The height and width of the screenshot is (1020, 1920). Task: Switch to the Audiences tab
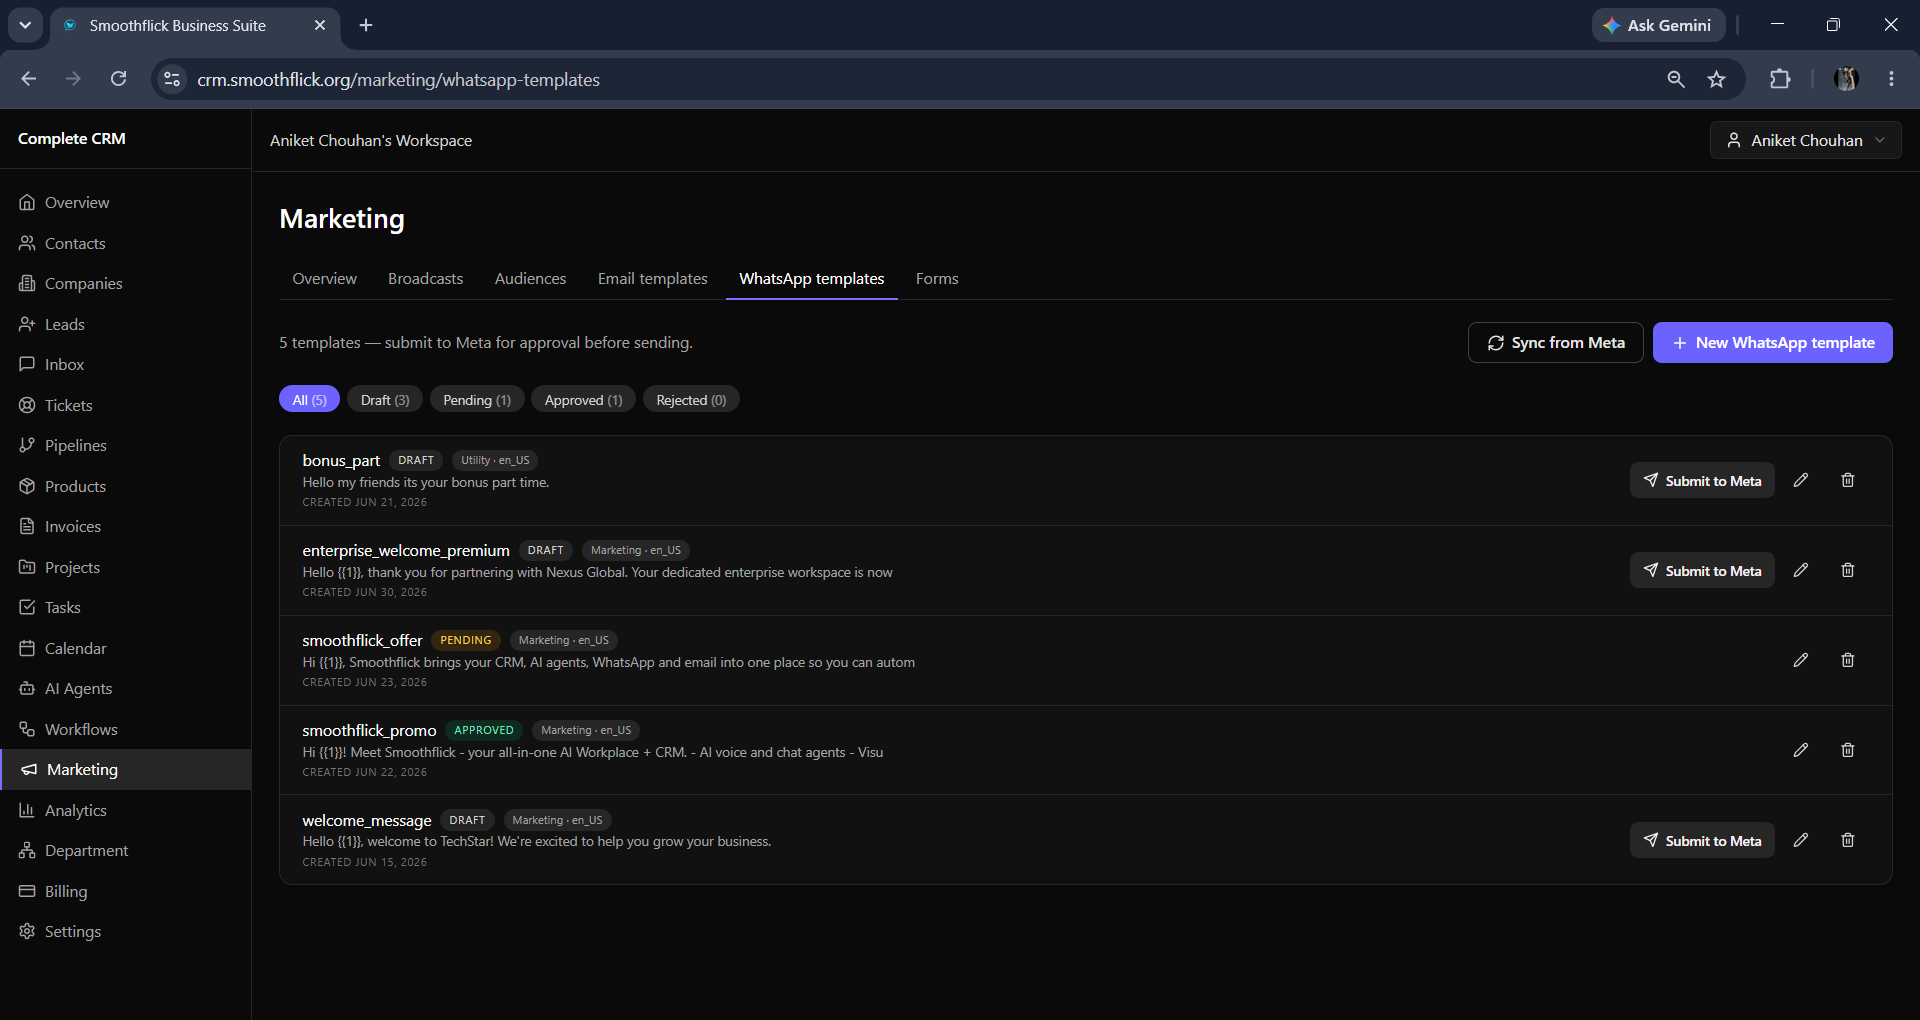530,279
